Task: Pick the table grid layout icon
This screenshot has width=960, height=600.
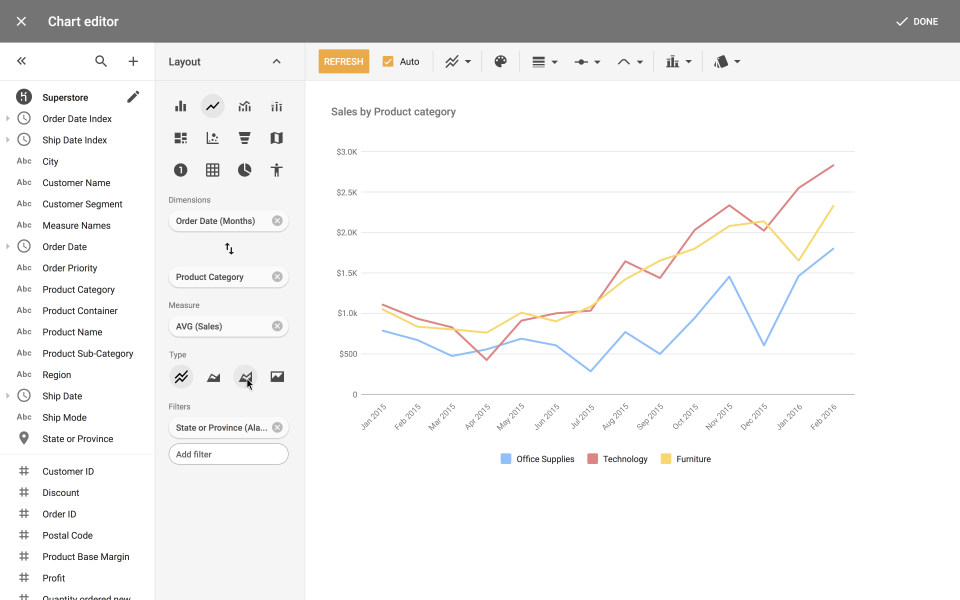Action: point(213,170)
